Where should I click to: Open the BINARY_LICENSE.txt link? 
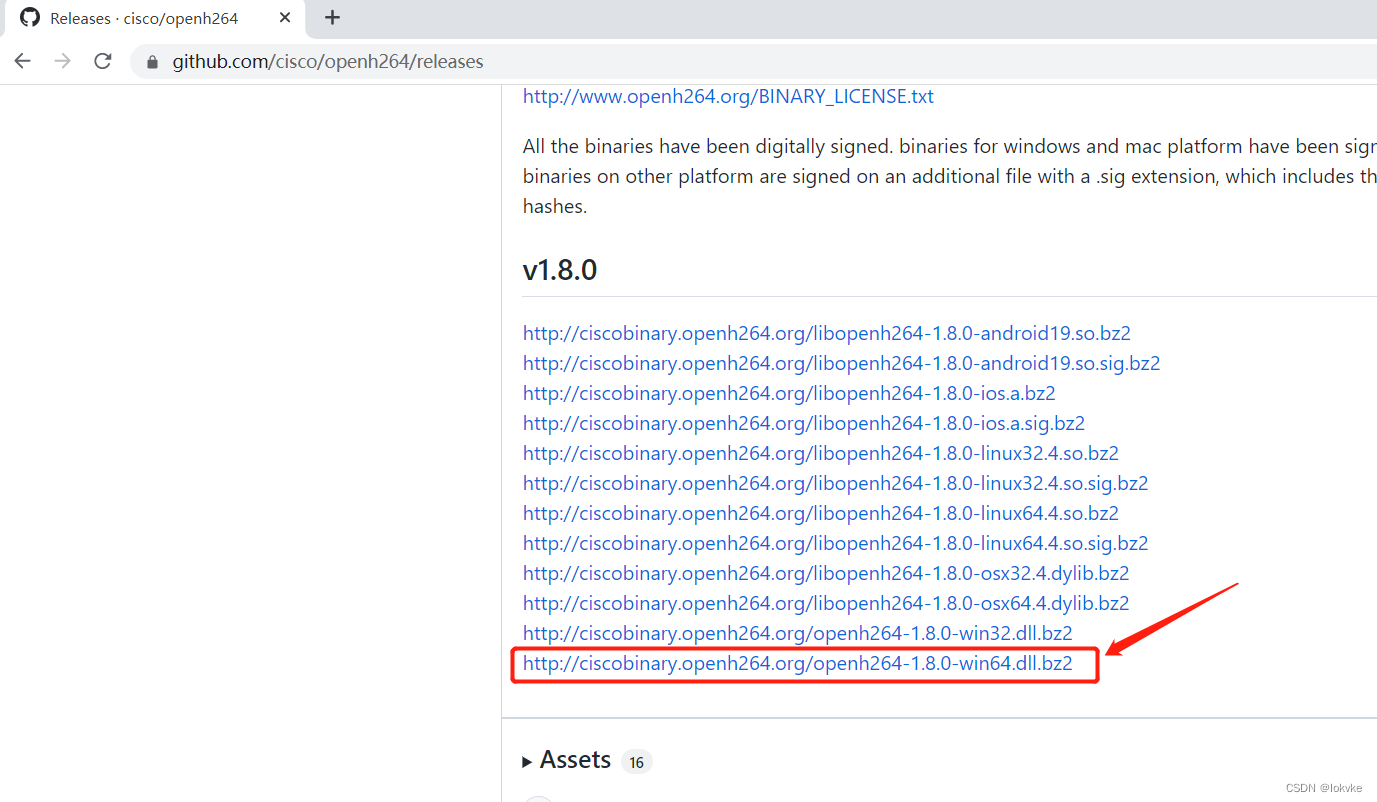tap(728, 96)
